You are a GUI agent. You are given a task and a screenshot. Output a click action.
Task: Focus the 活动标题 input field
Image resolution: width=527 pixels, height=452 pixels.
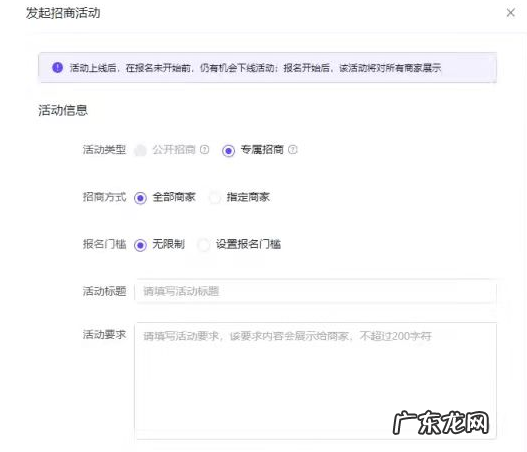316,291
